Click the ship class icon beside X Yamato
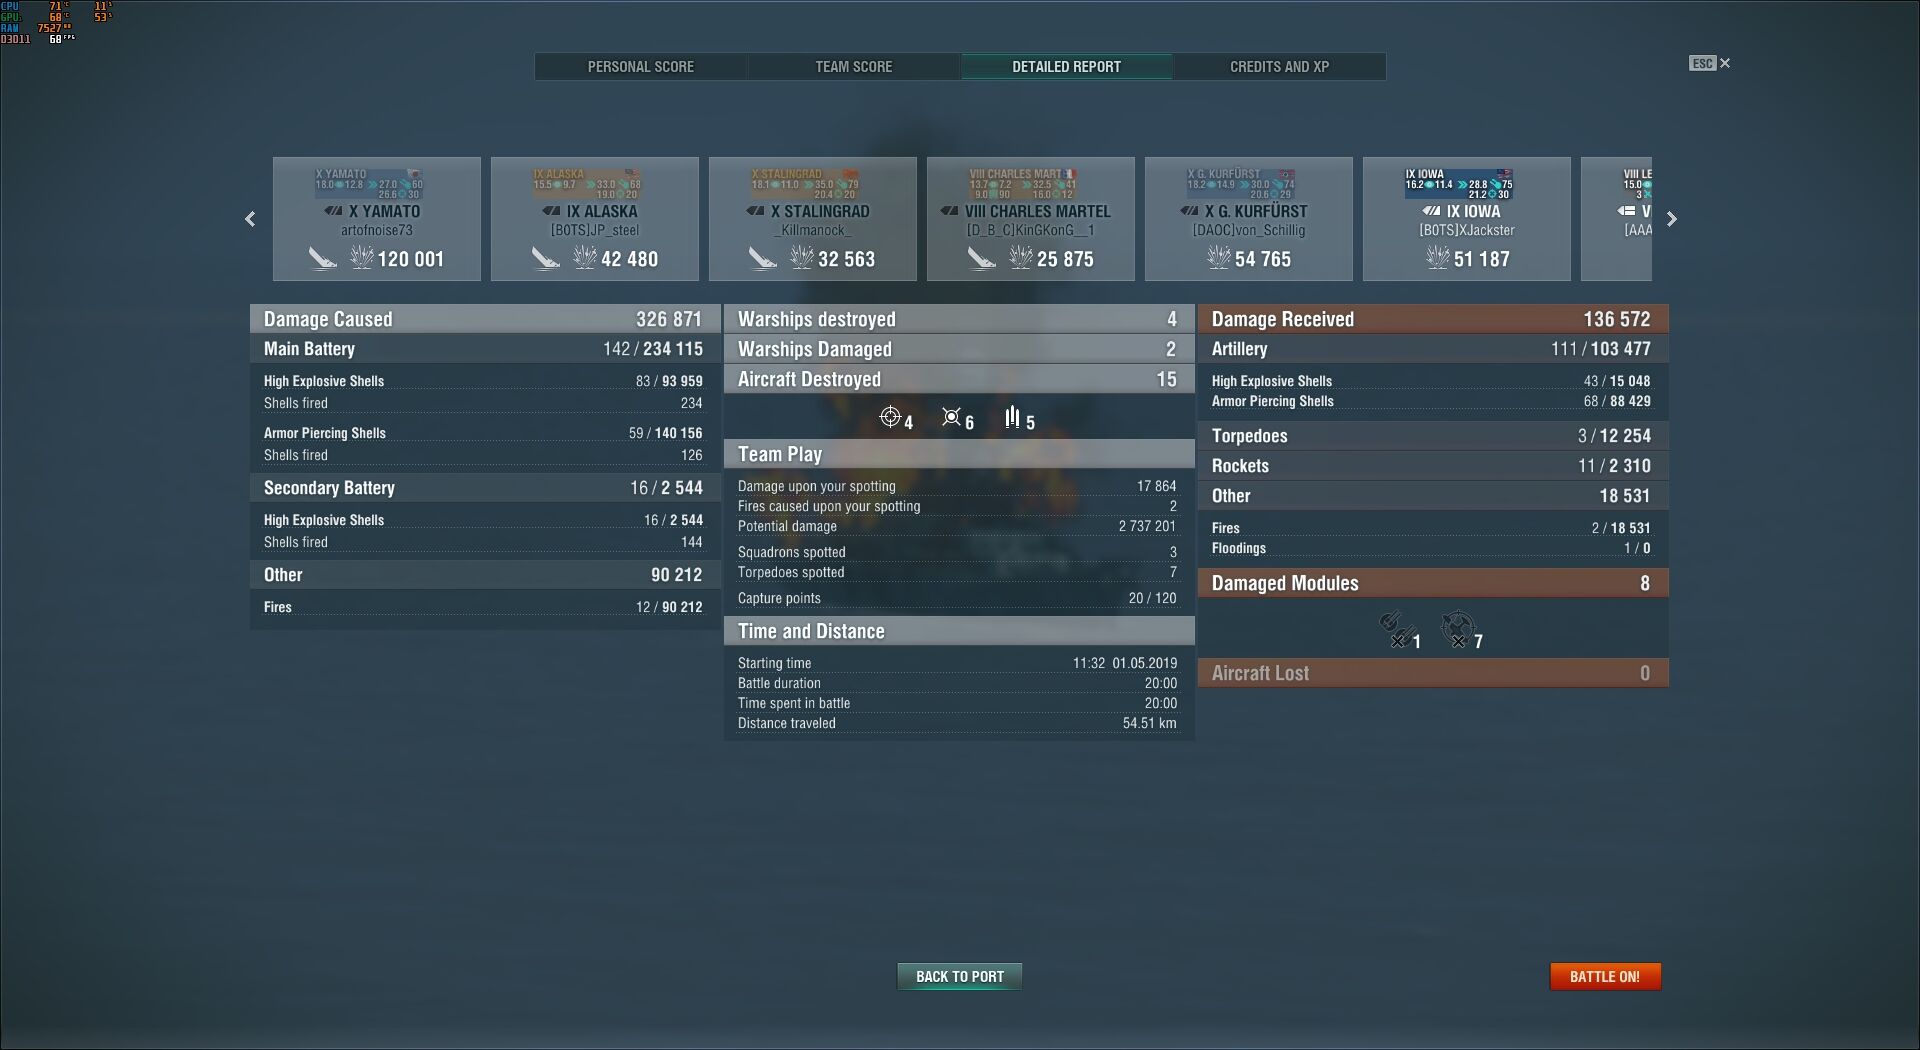The width and height of the screenshot is (1920, 1050). [x=333, y=211]
